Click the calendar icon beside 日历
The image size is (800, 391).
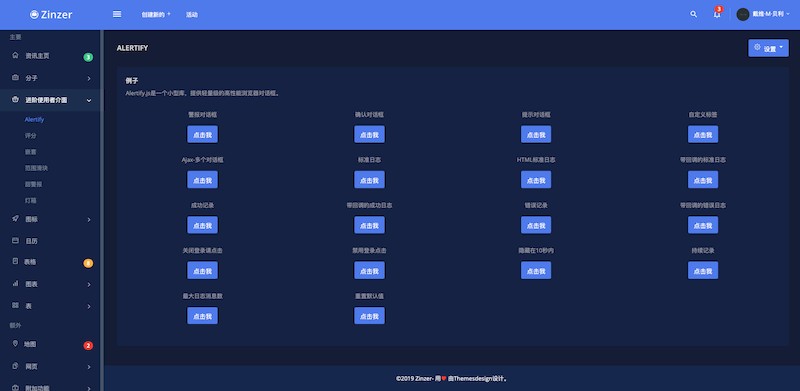(x=15, y=240)
